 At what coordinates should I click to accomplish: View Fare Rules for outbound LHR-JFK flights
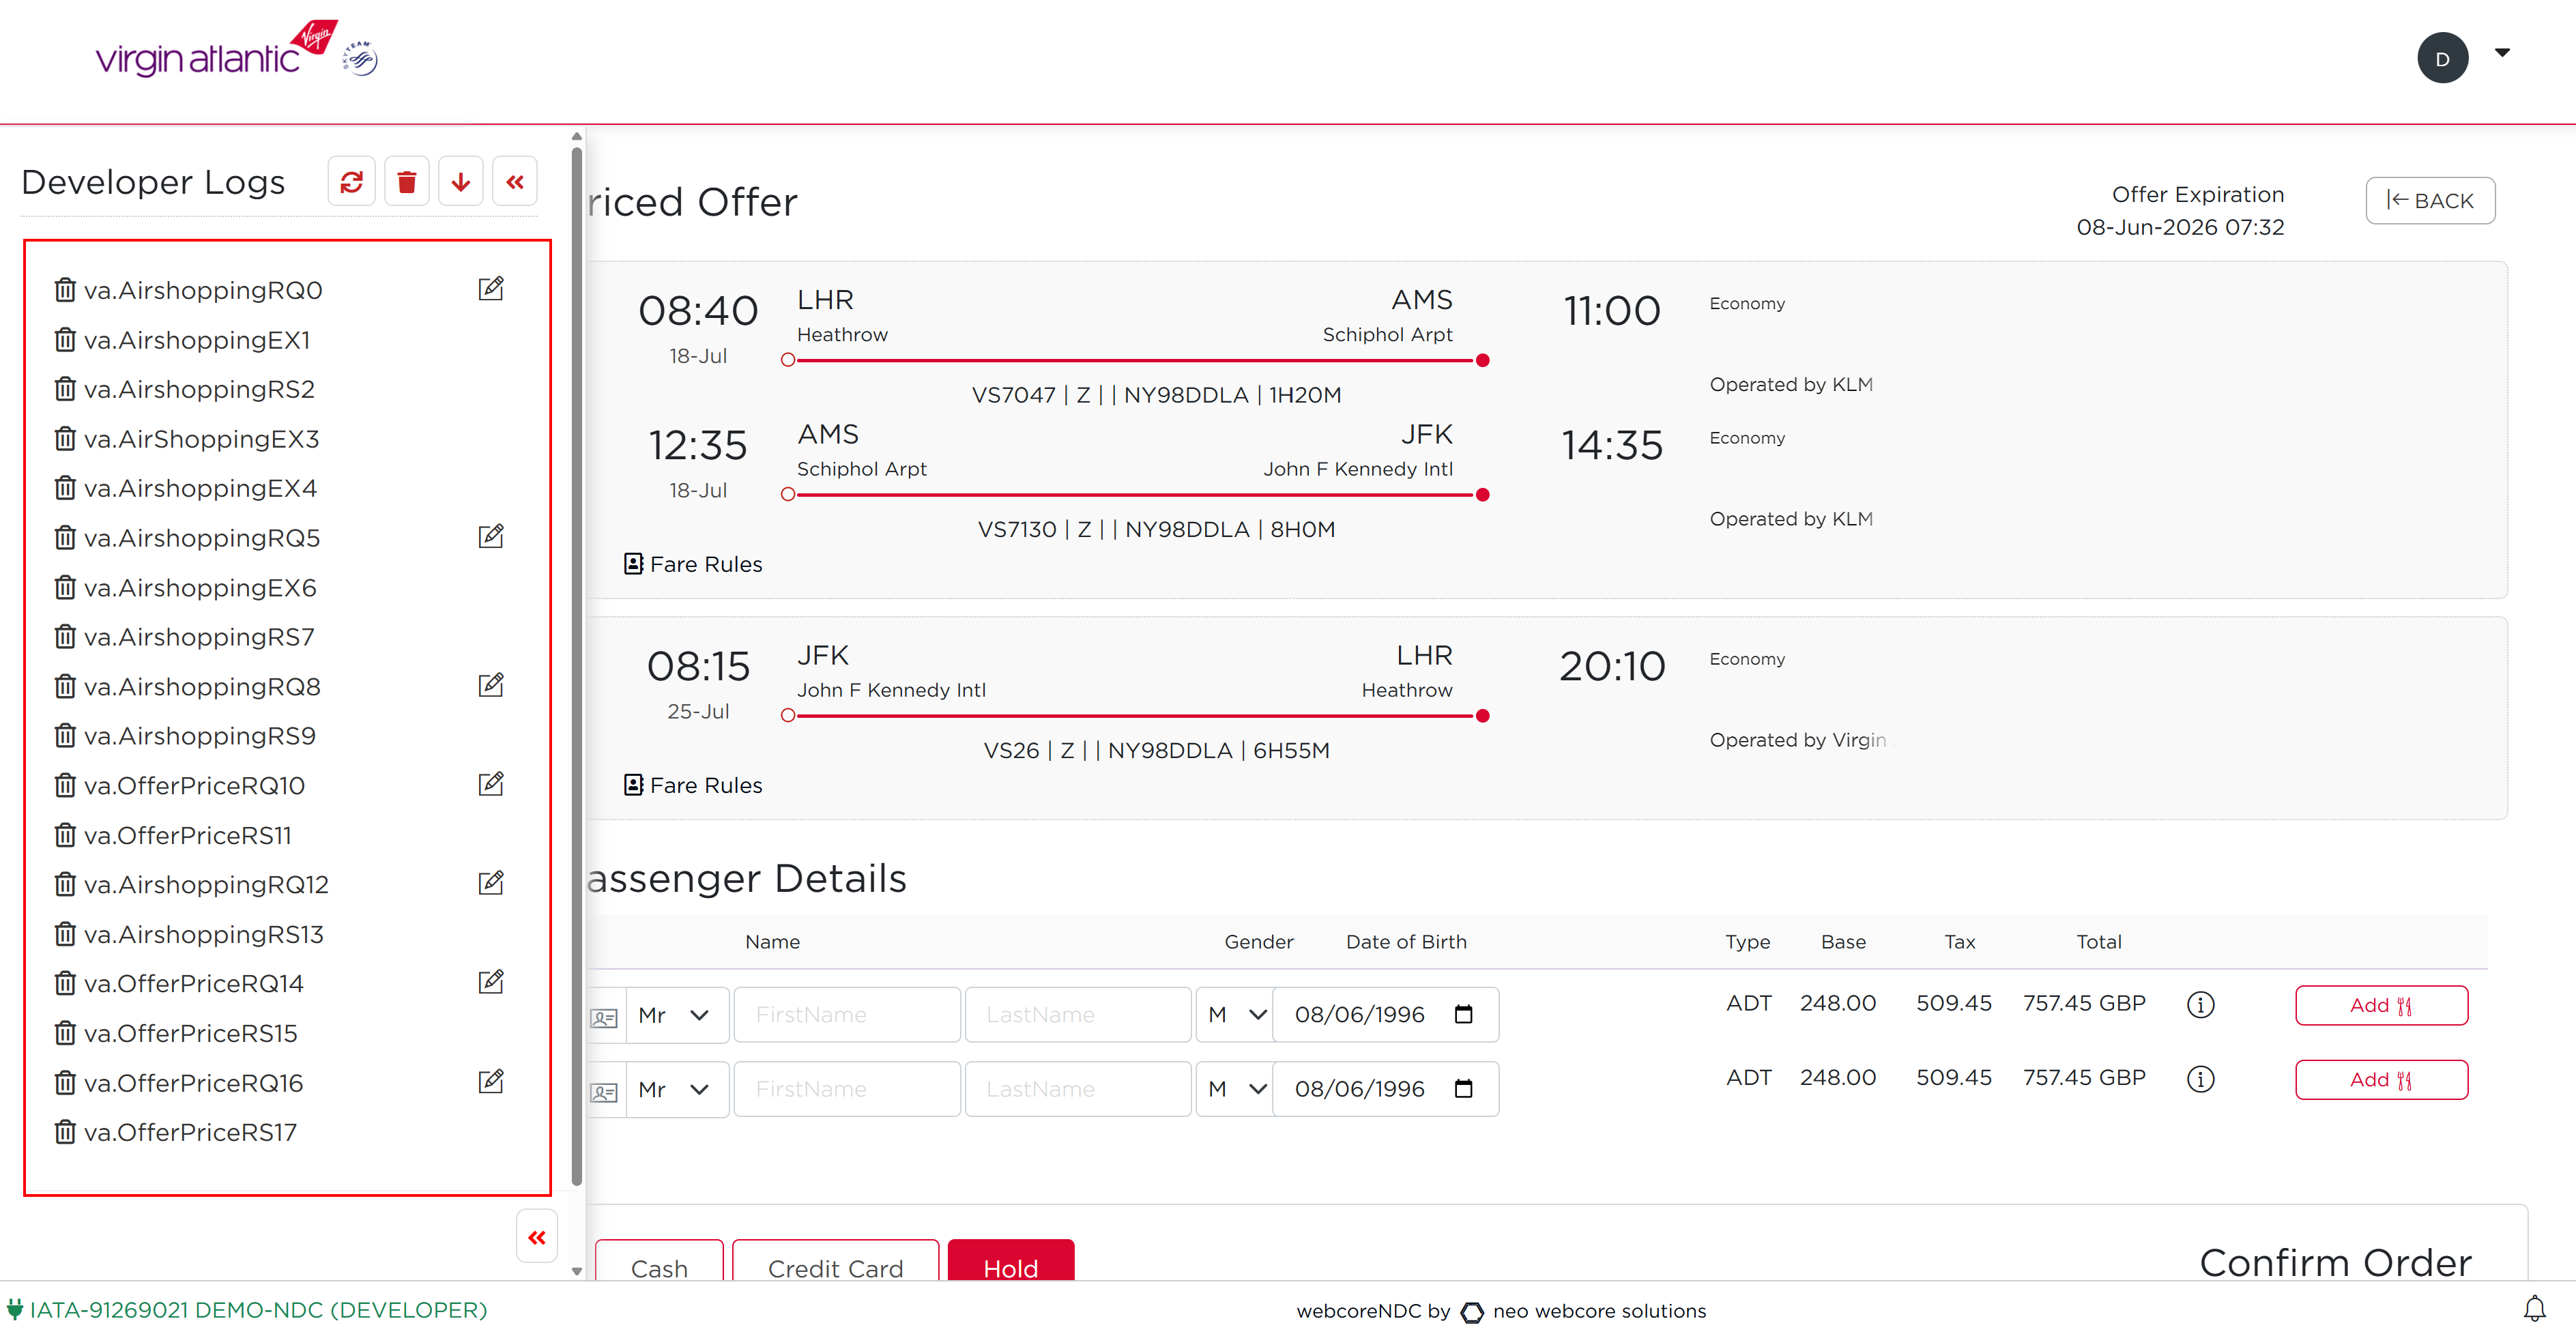tap(693, 564)
